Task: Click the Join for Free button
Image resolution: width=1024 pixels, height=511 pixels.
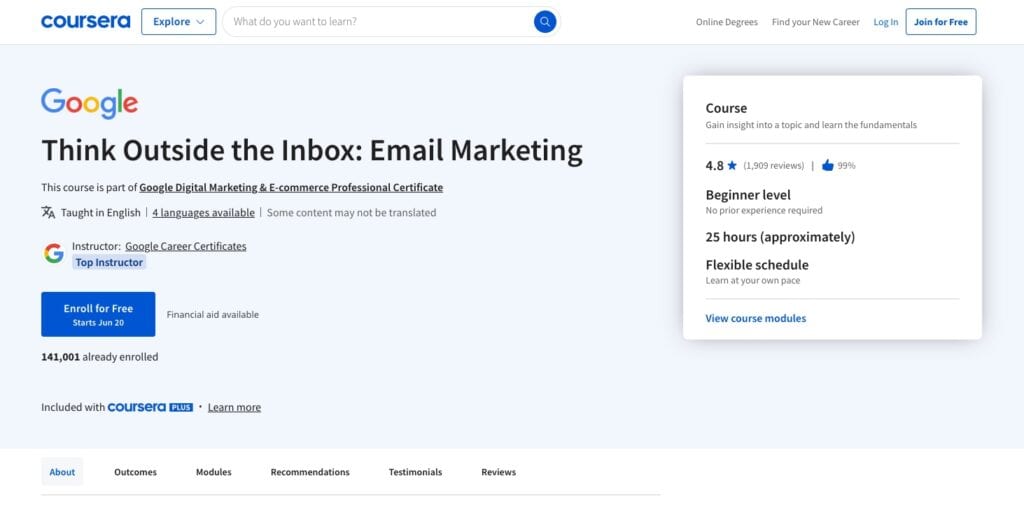Action: click(x=940, y=22)
